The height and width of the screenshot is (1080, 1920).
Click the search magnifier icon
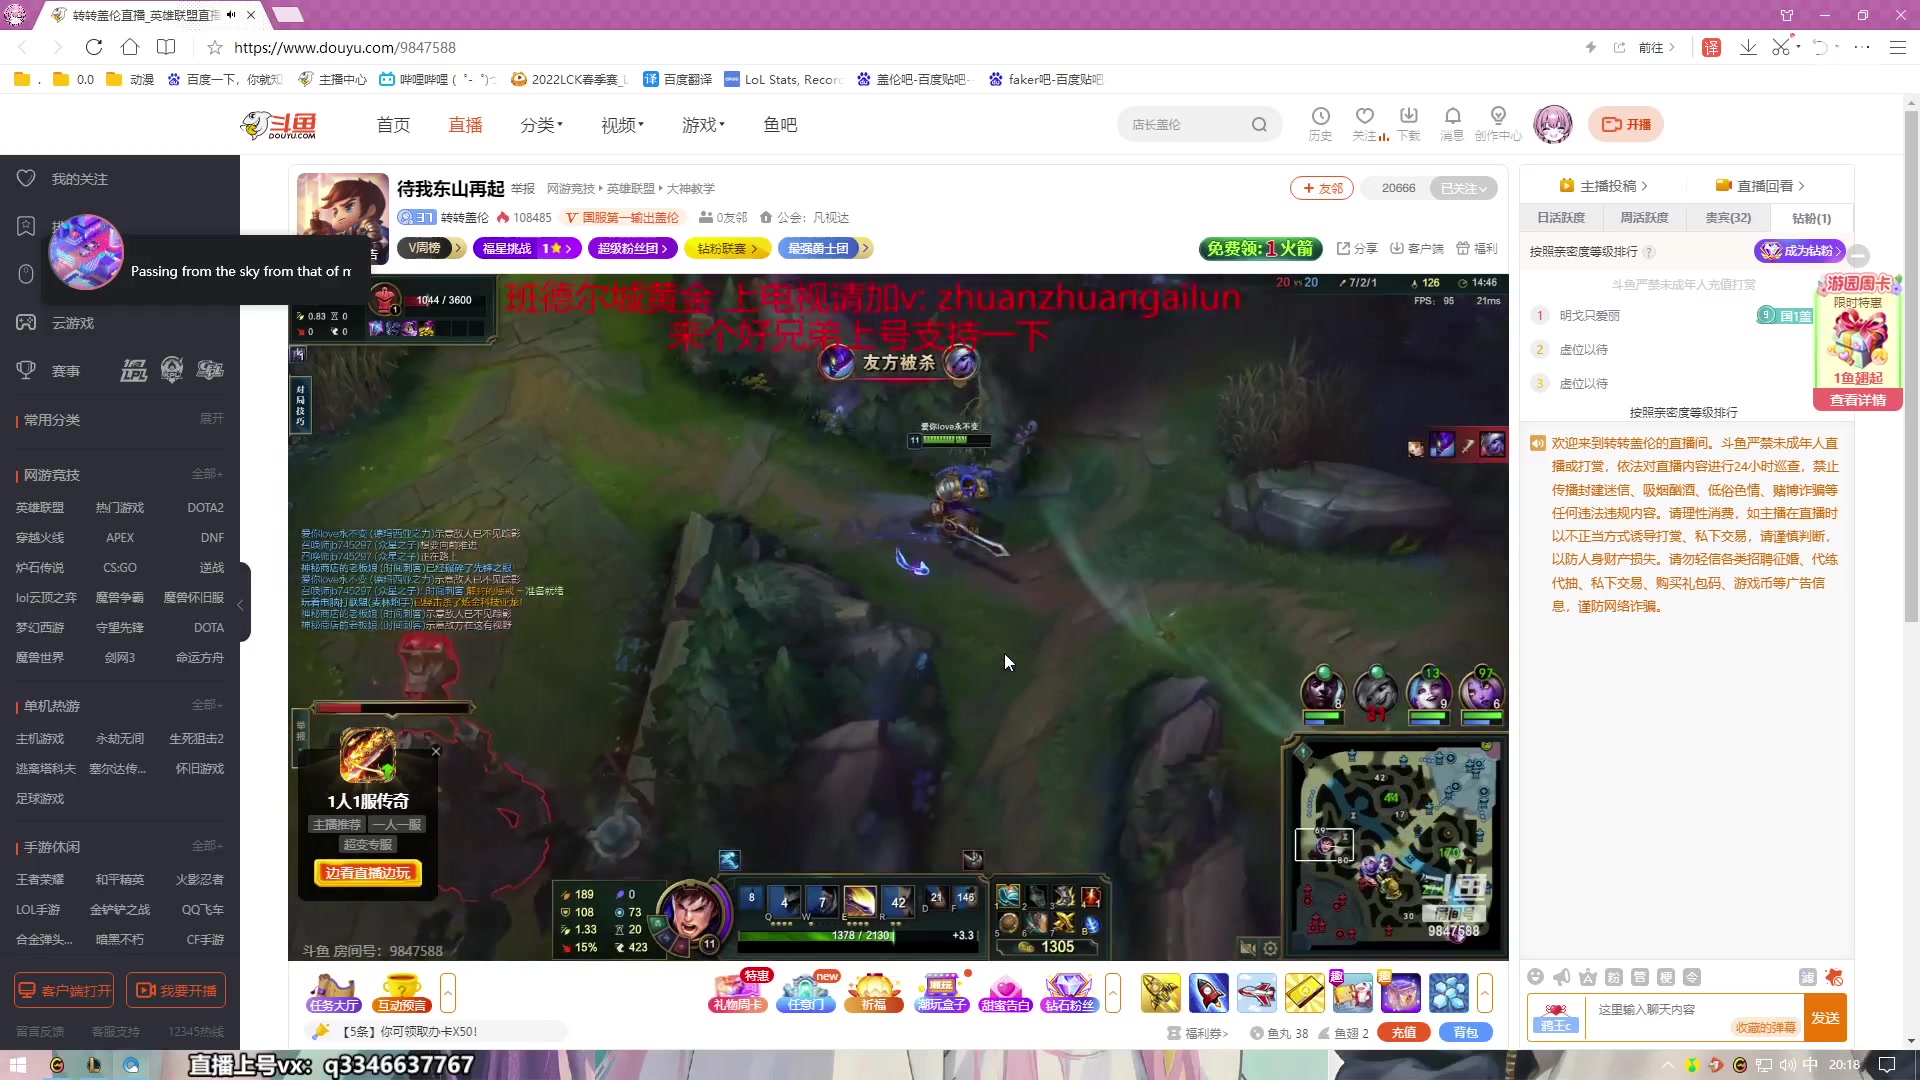pos(1259,125)
